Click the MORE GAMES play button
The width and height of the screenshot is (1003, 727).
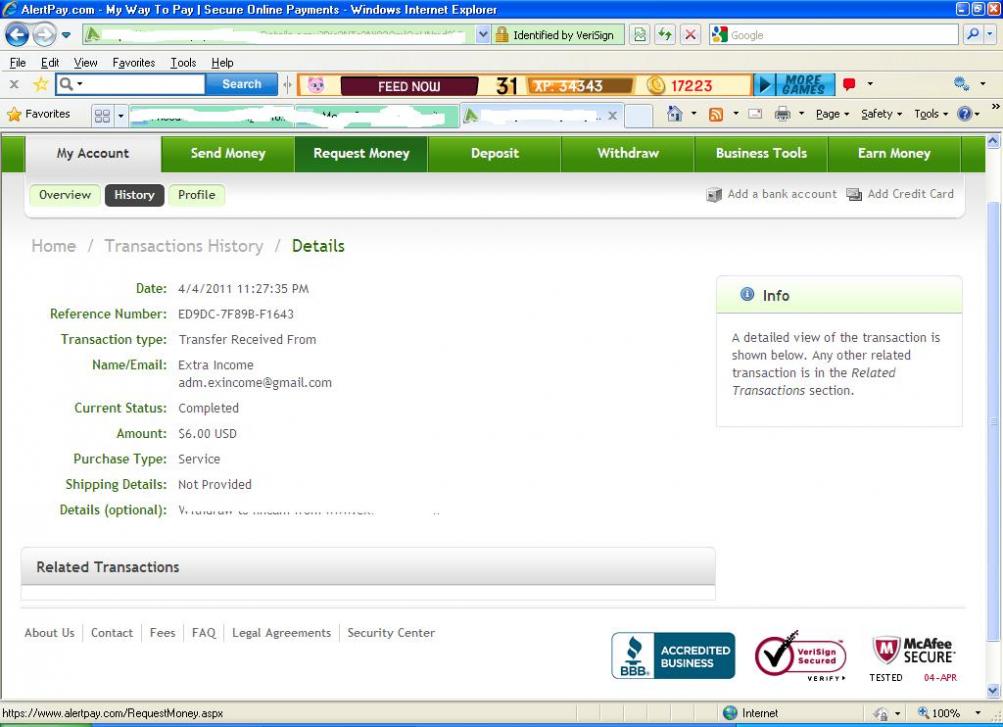[x=795, y=84]
